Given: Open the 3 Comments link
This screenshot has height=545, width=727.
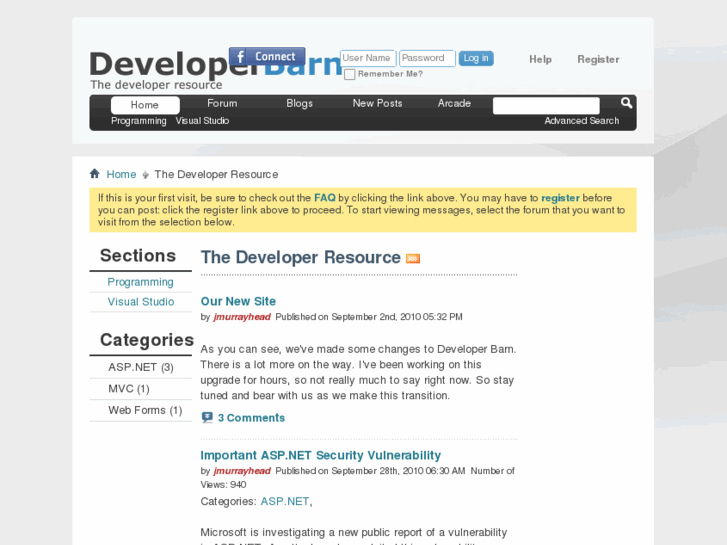Looking at the screenshot, I should [251, 418].
